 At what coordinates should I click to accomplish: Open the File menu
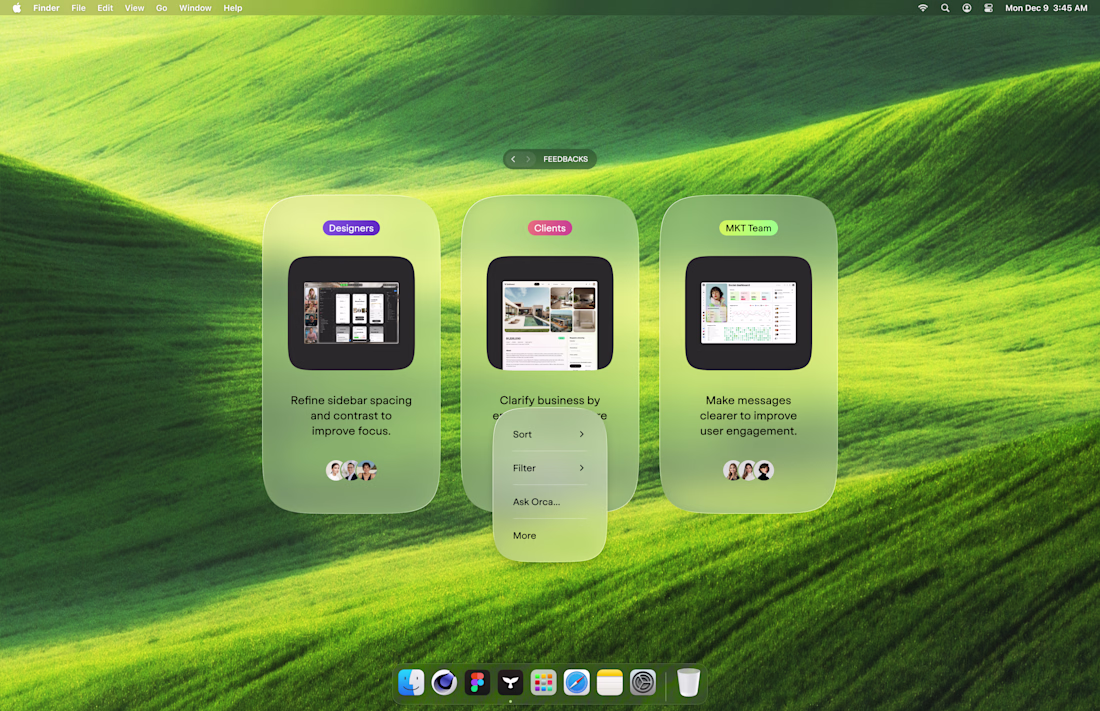[x=79, y=8]
